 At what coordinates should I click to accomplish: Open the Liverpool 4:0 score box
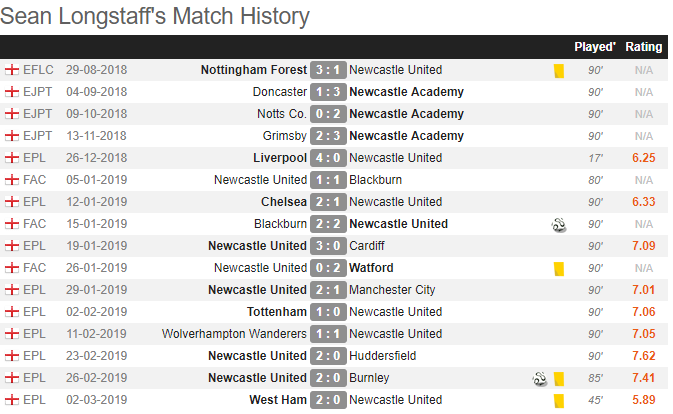click(x=328, y=158)
